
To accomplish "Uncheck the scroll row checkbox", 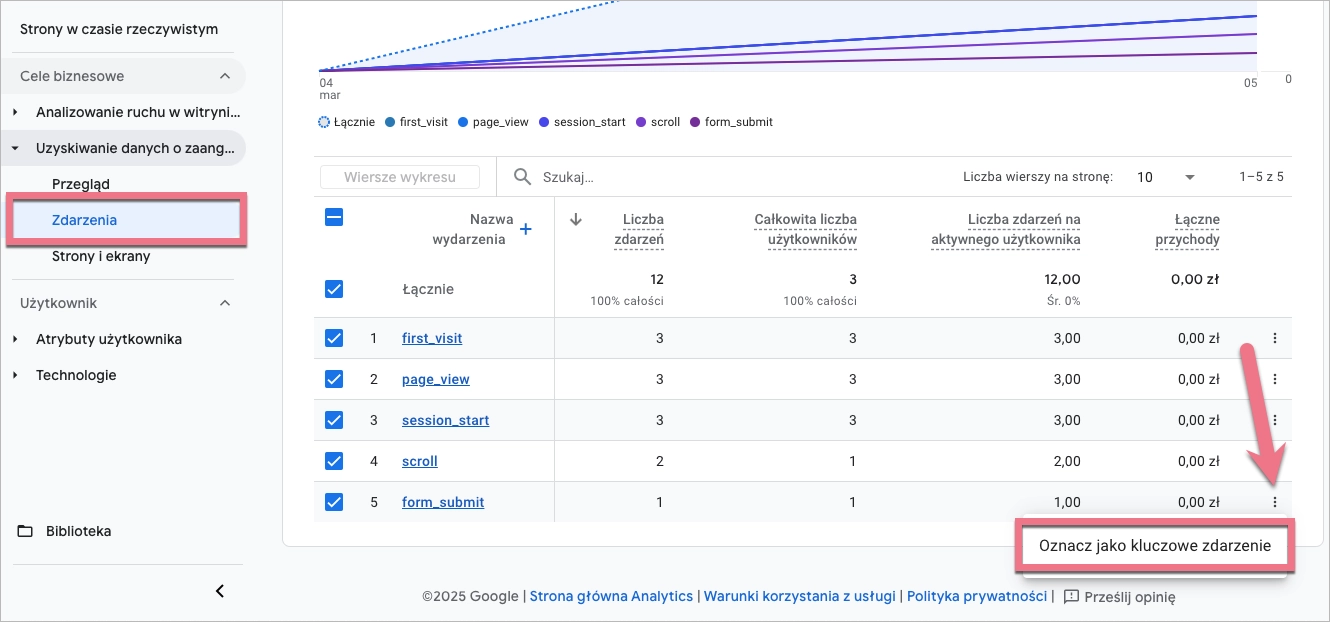I will (x=334, y=461).
